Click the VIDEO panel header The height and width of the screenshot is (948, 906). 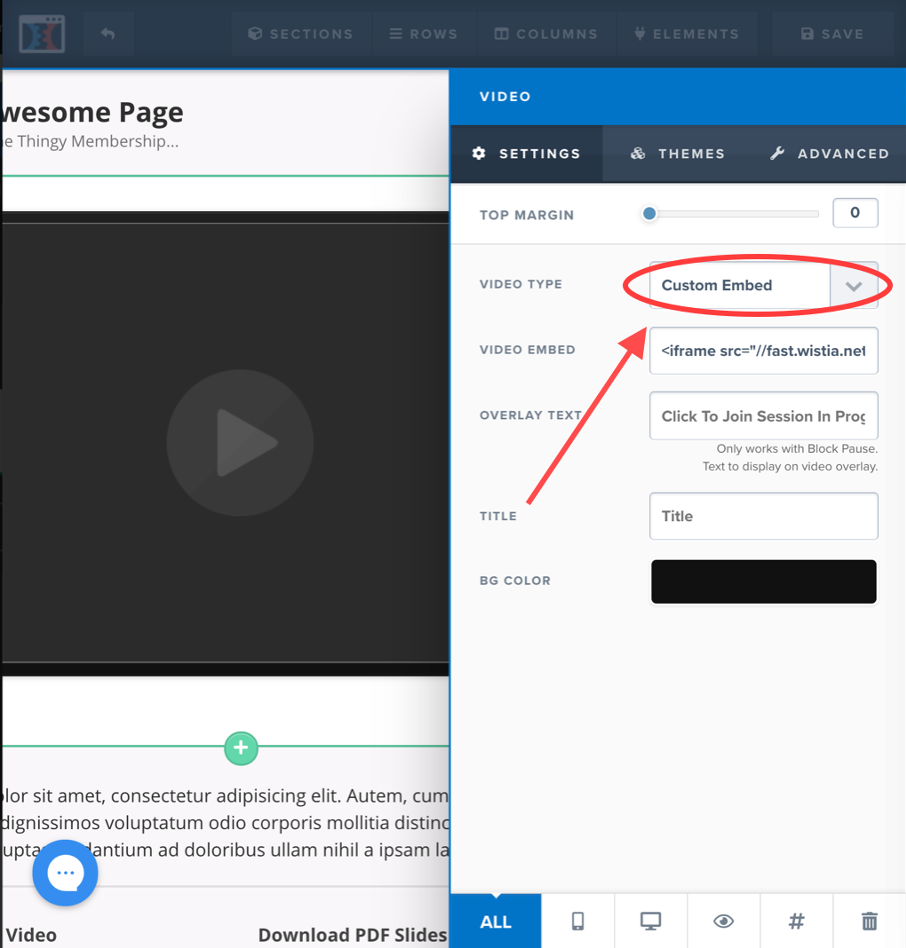click(678, 97)
